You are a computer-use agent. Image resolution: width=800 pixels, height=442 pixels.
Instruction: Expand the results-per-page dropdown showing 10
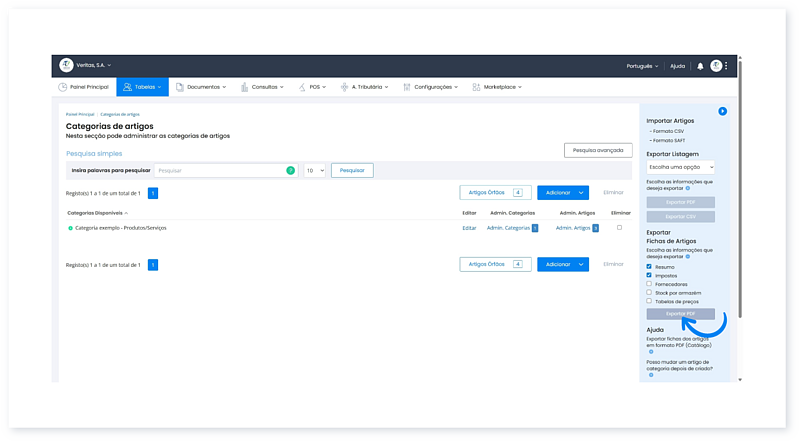[x=314, y=171]
